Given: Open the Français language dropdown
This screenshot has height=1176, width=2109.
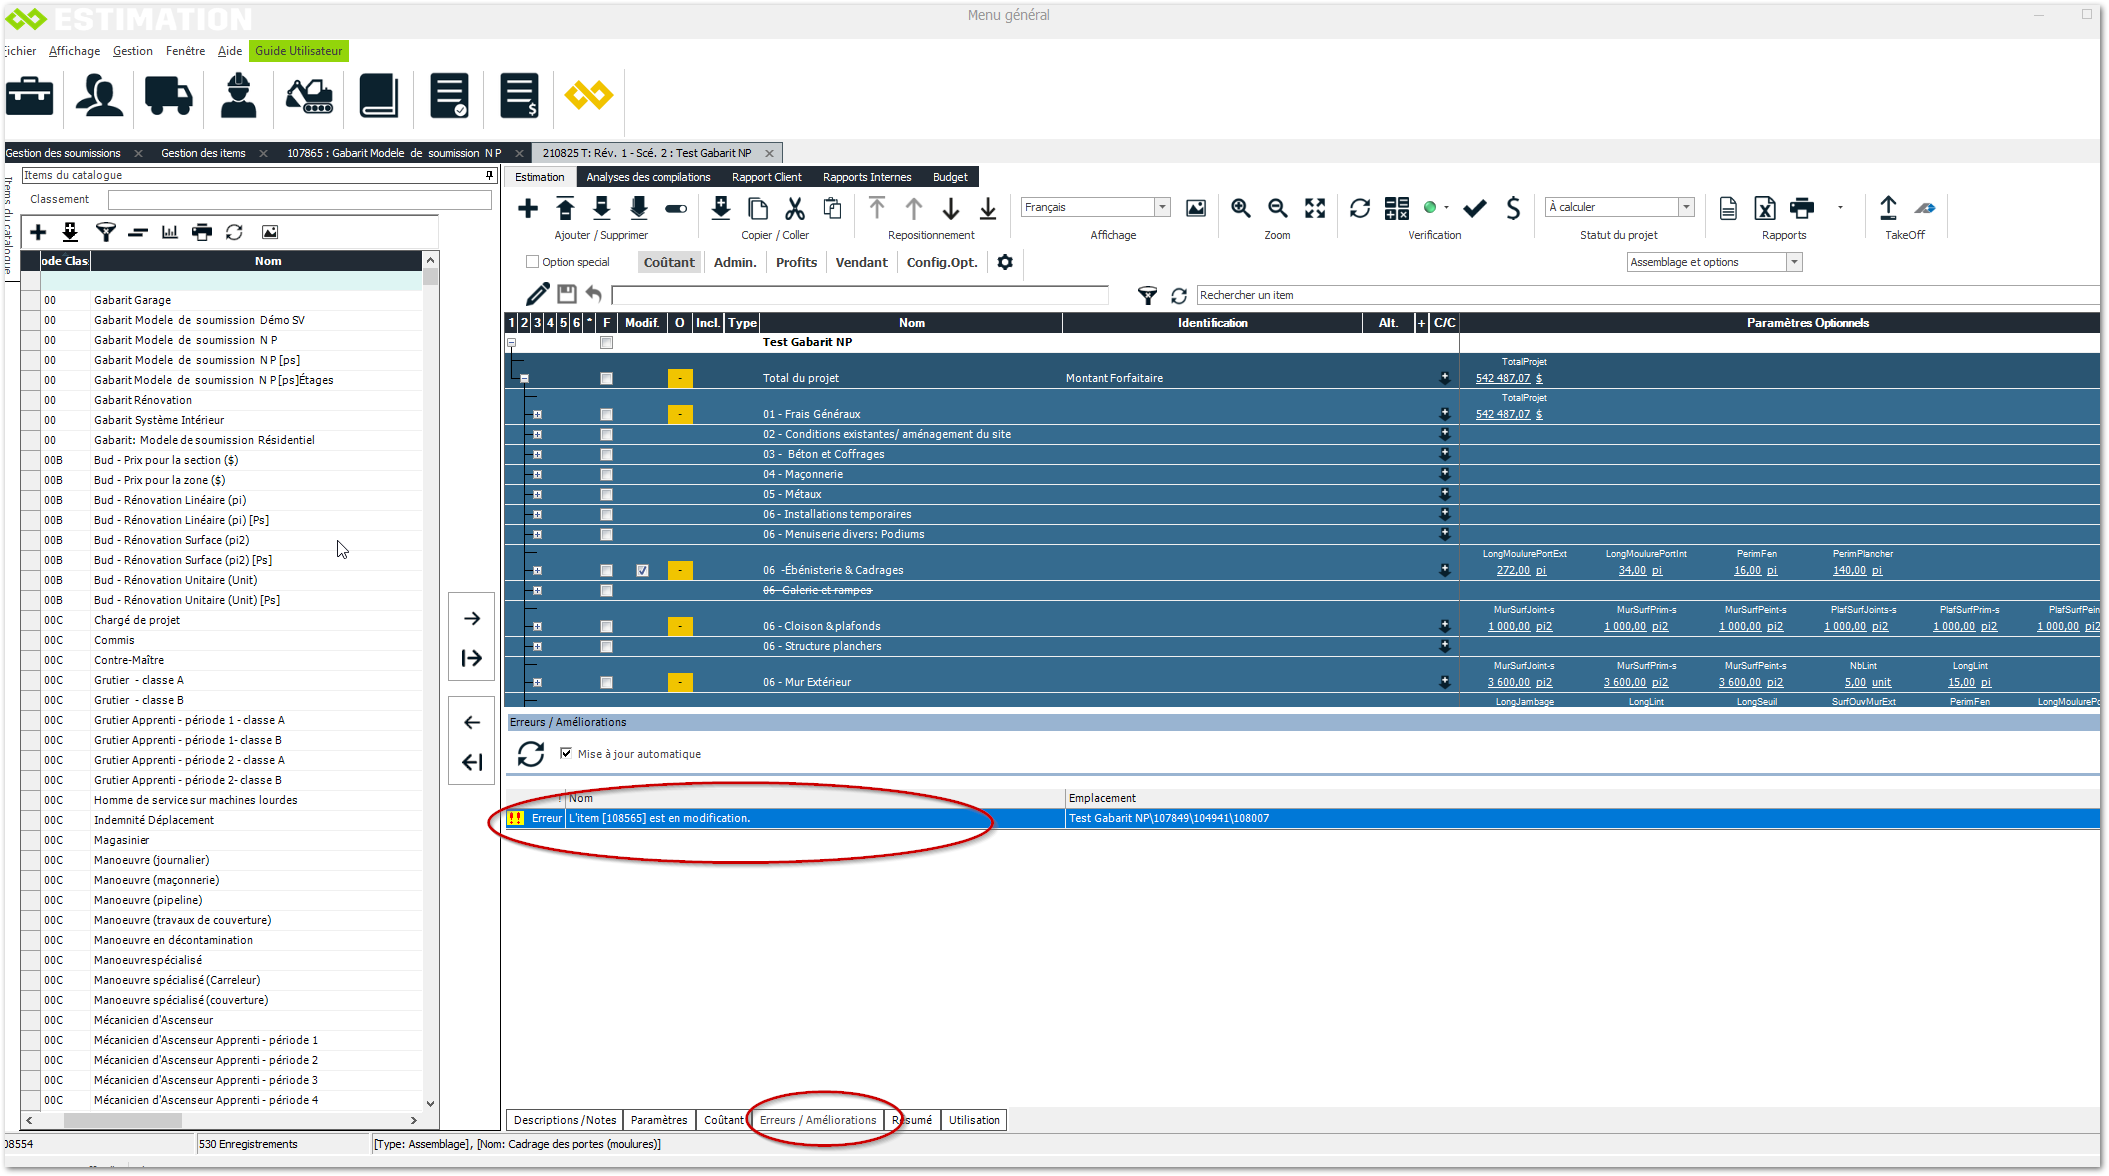Looking at the screenshot, I should [1162, 207].
